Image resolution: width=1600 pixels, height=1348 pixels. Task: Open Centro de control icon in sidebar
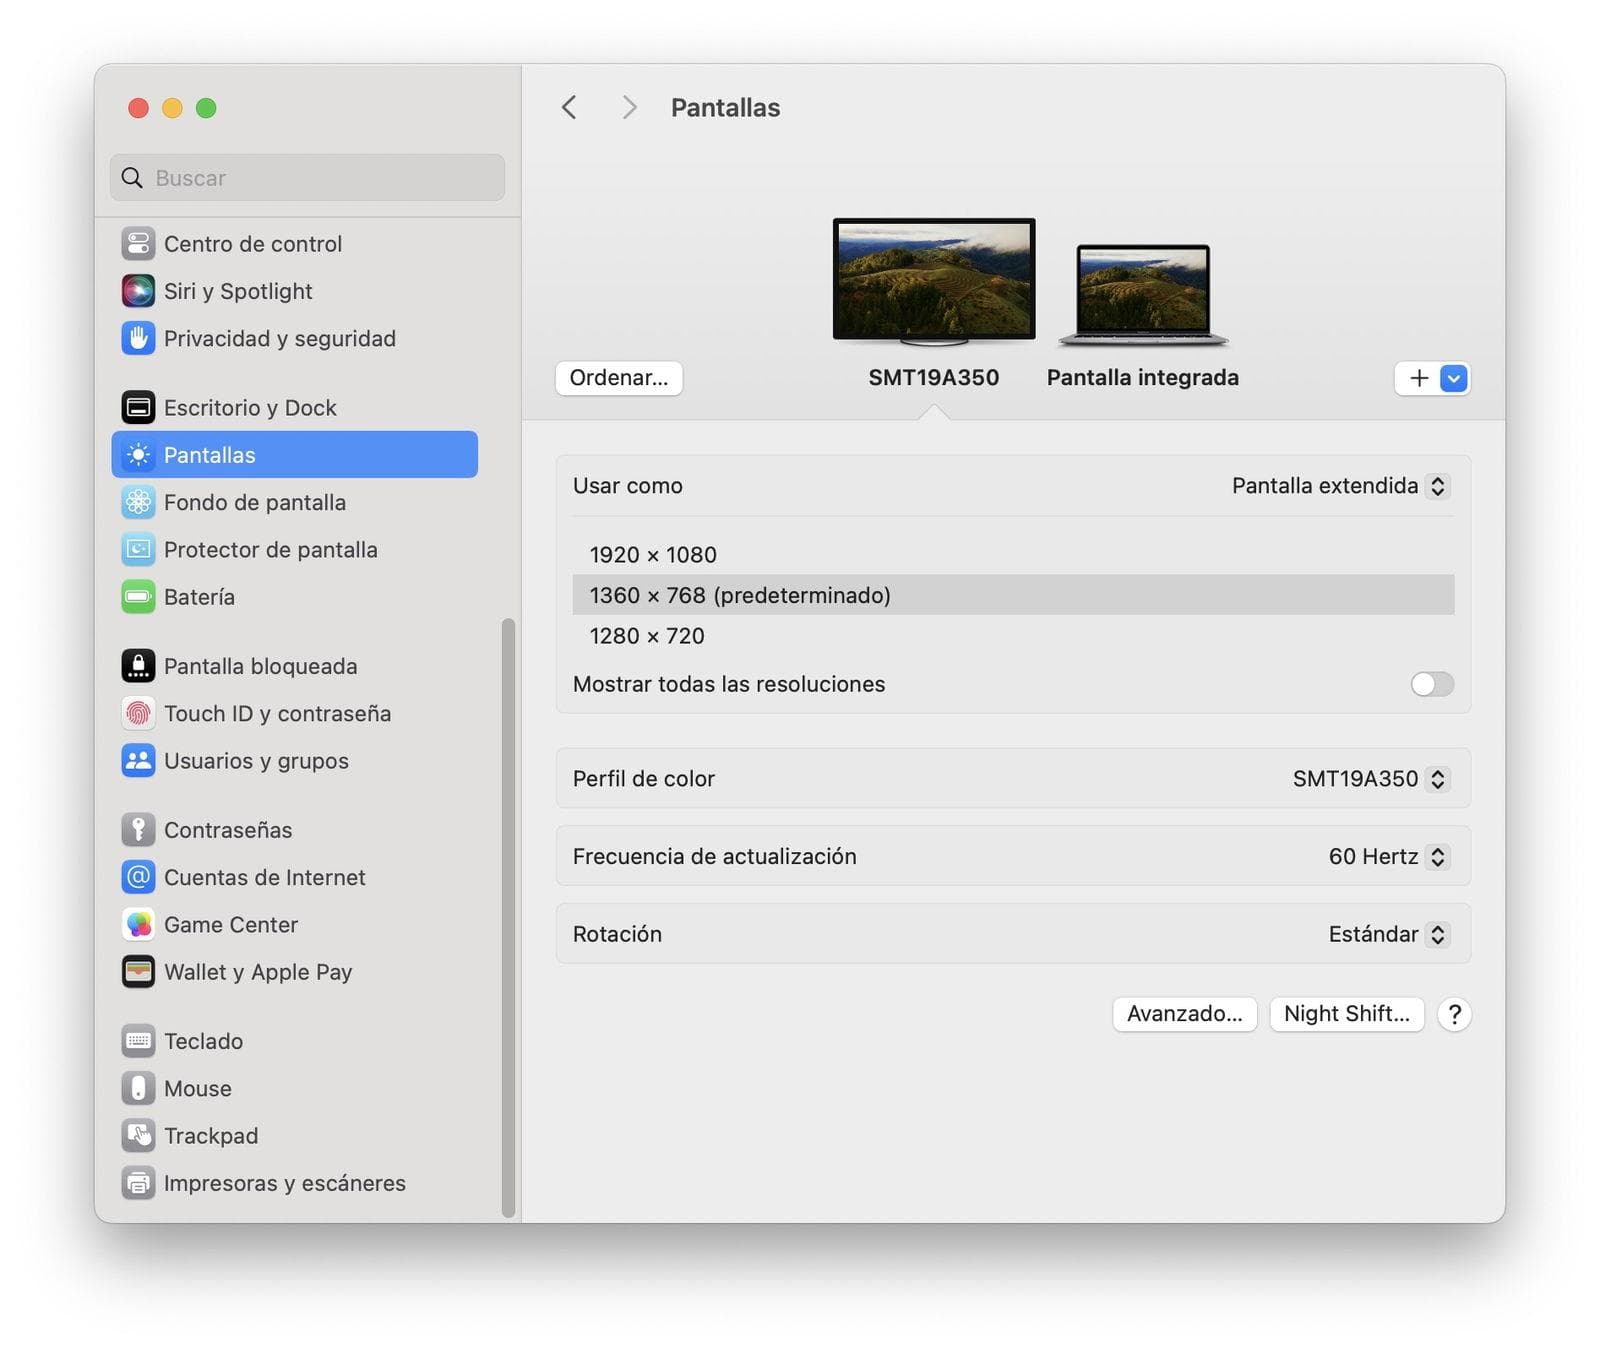pos(138,244)
